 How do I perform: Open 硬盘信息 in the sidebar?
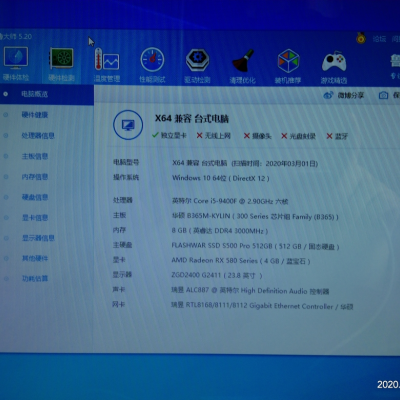tap(35, 197)
